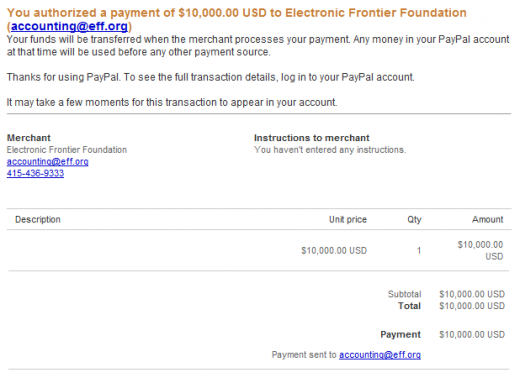Open accounting@eff.org link in the heading

pyautogui.click(x=69, y=26)
